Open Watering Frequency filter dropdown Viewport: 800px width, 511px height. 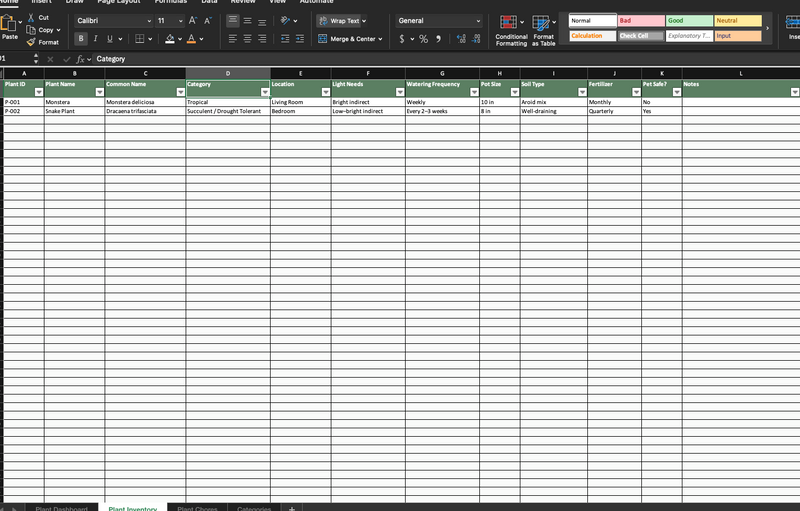click(x=474, y=92)
